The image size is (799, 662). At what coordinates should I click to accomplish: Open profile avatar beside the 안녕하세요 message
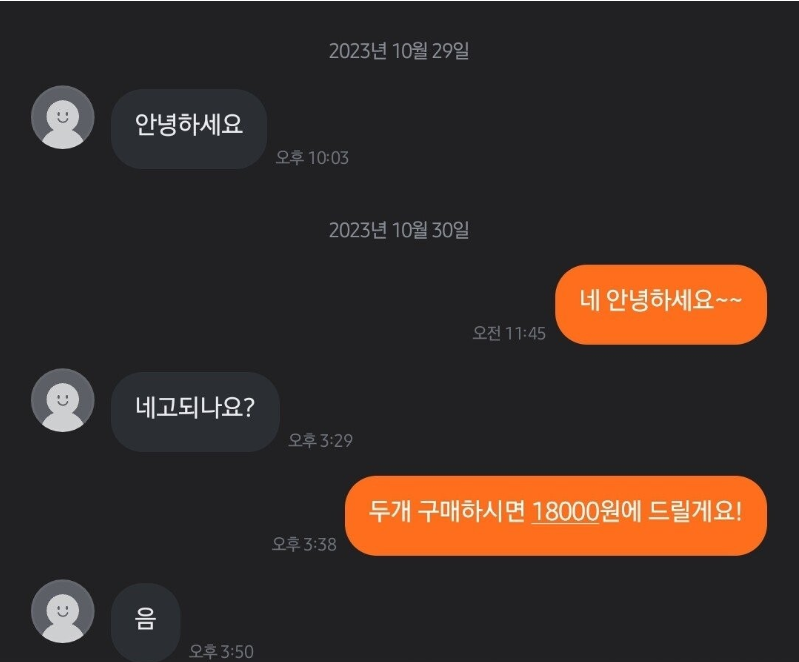[63, 117]
